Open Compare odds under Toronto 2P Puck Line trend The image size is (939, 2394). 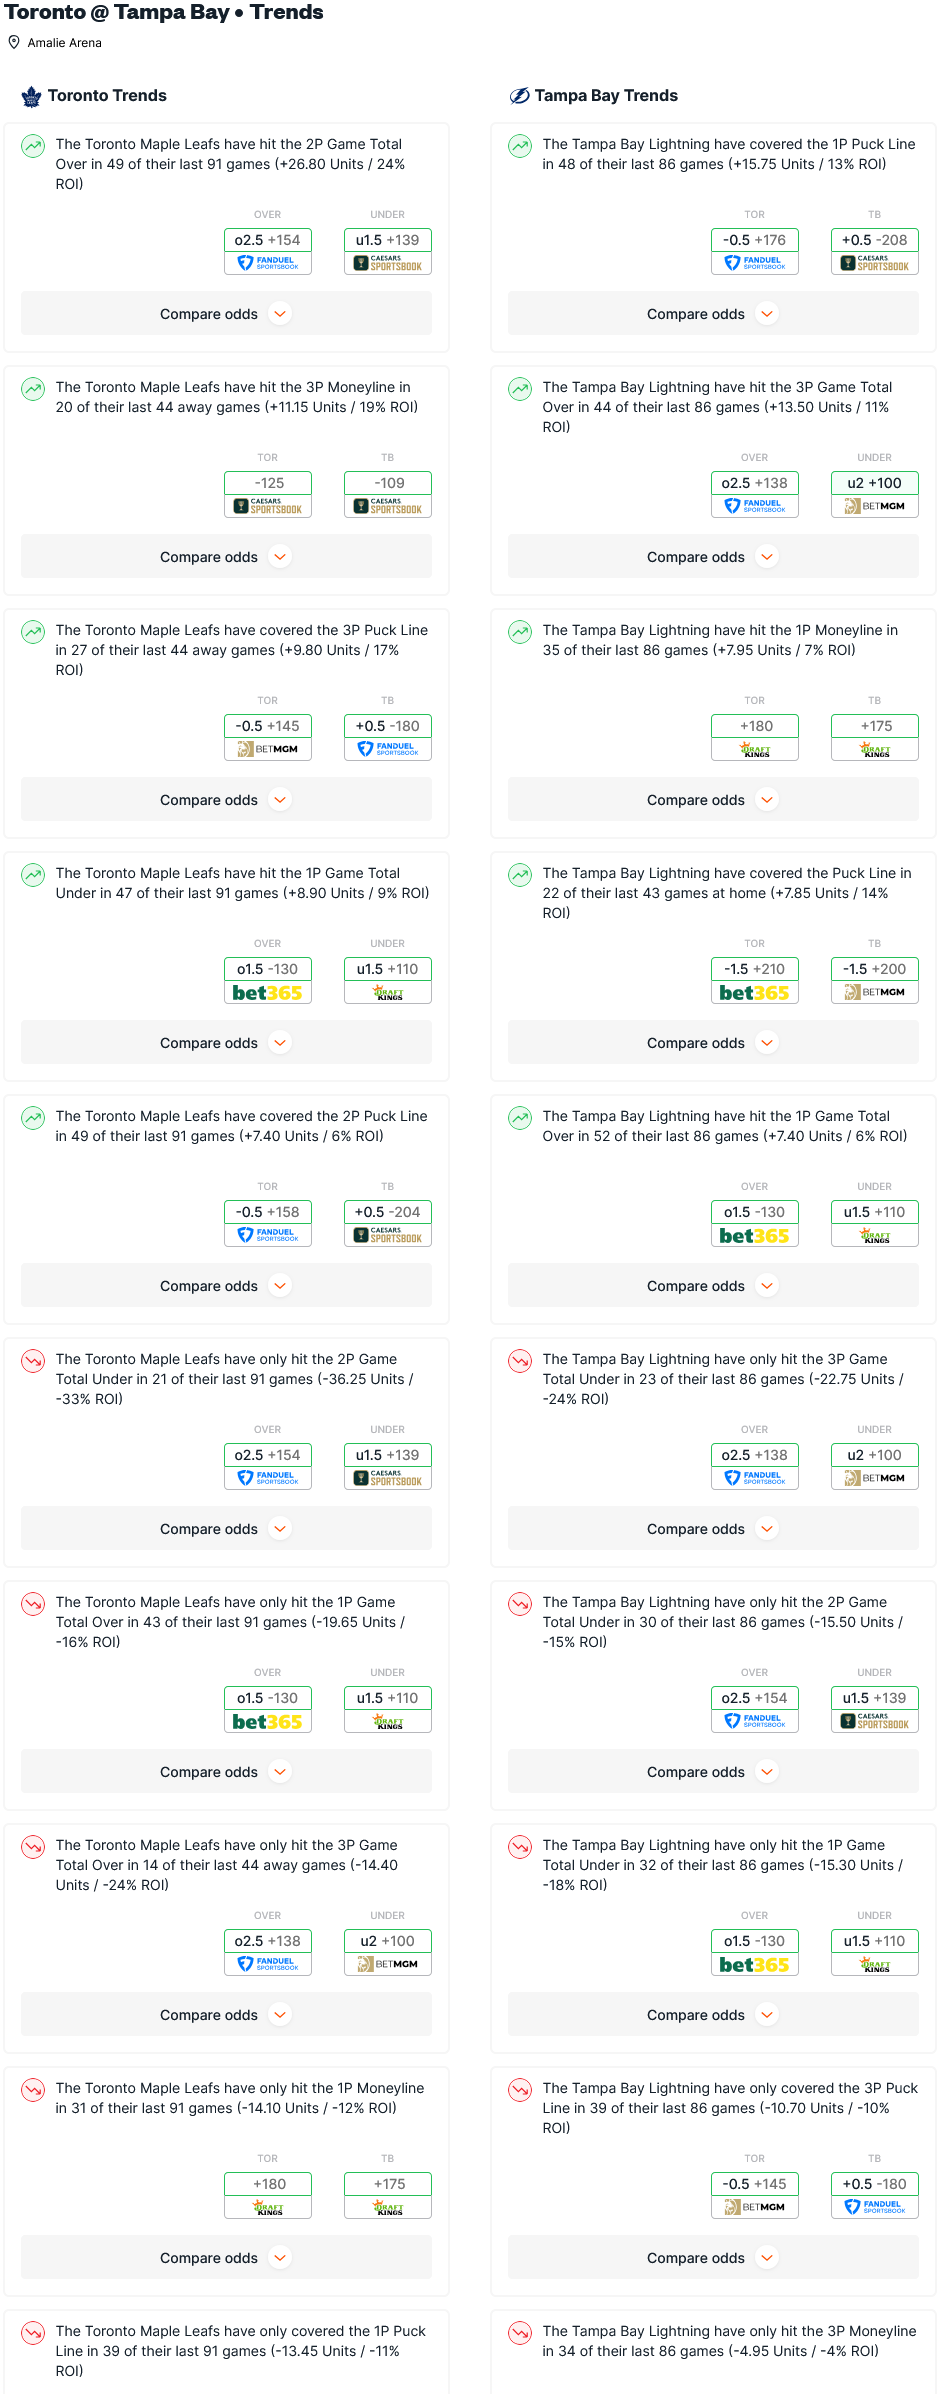point(225,1286)
